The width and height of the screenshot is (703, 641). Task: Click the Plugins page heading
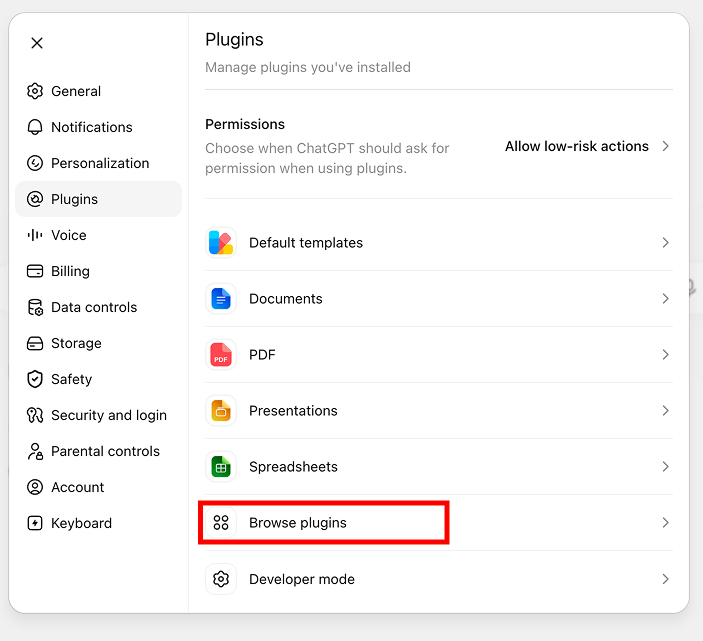[234, 40]
